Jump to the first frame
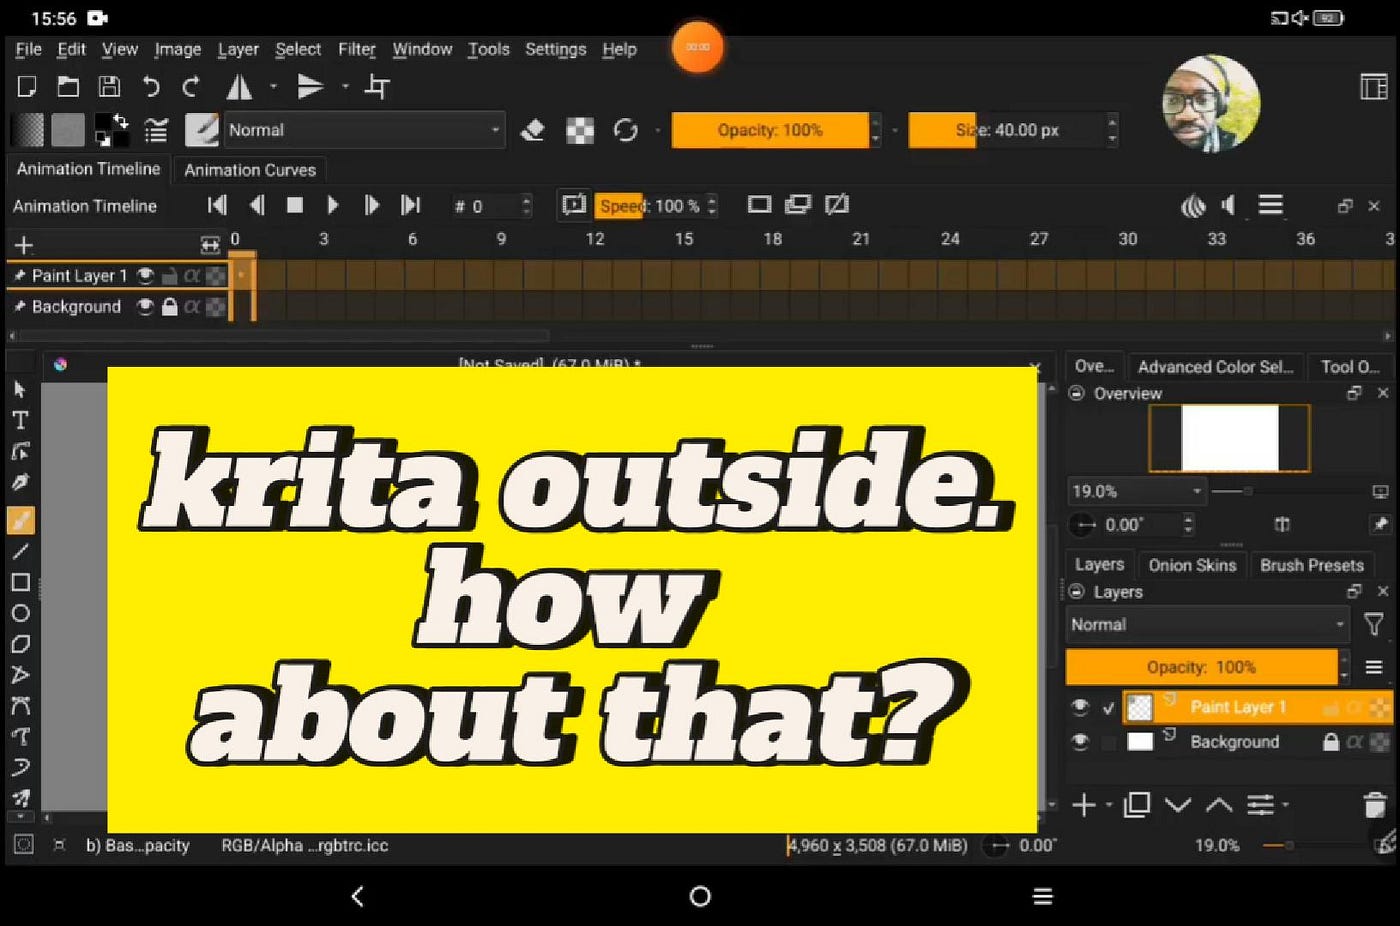The image size is (1400, 926). [x=217, y=205]
